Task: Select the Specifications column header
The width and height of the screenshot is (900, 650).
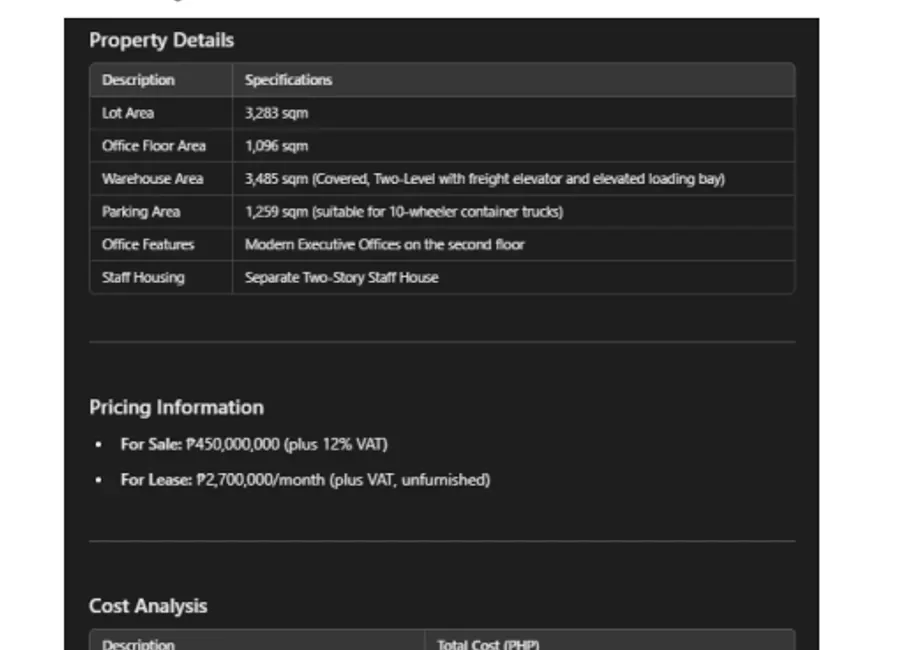Action: click(x=288, y=80)
